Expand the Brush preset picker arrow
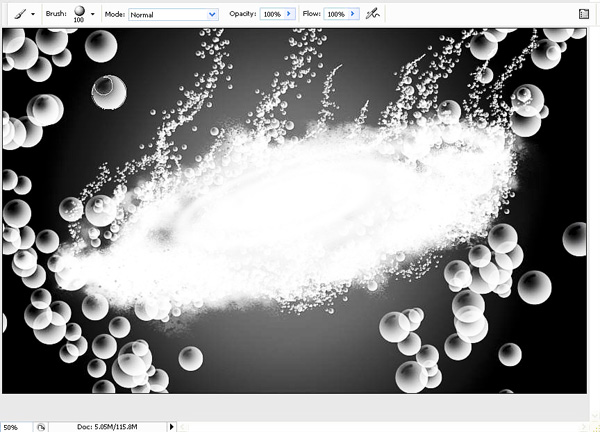 93,14
